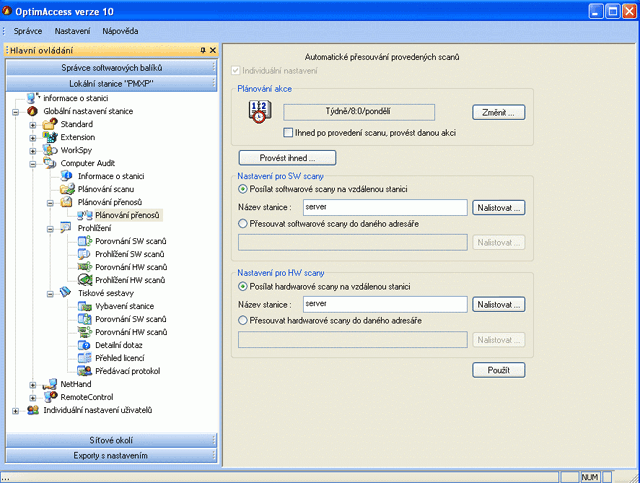Click the Prohlížení HW scanů icon
The image size is (640, 483).
coord(85,280)
